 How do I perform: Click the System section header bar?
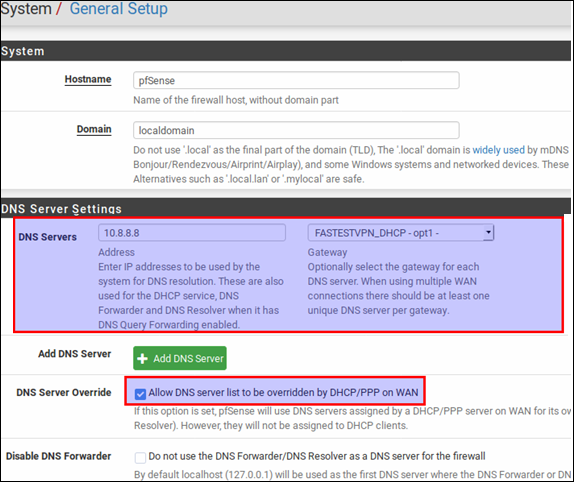point(286,51)
